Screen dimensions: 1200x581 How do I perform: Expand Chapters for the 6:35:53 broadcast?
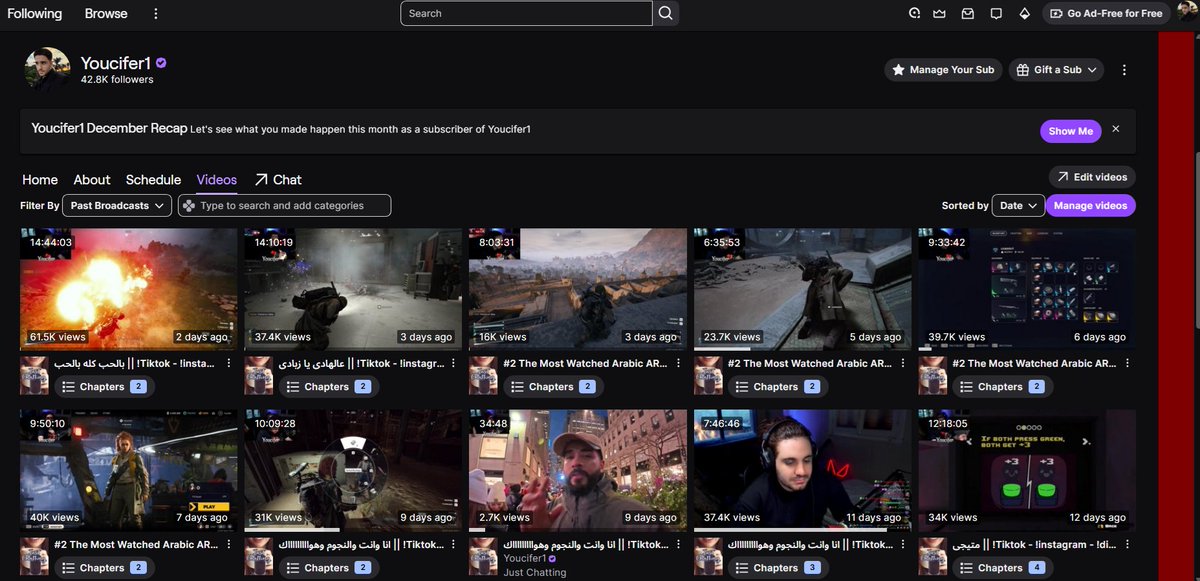point(777,387)
